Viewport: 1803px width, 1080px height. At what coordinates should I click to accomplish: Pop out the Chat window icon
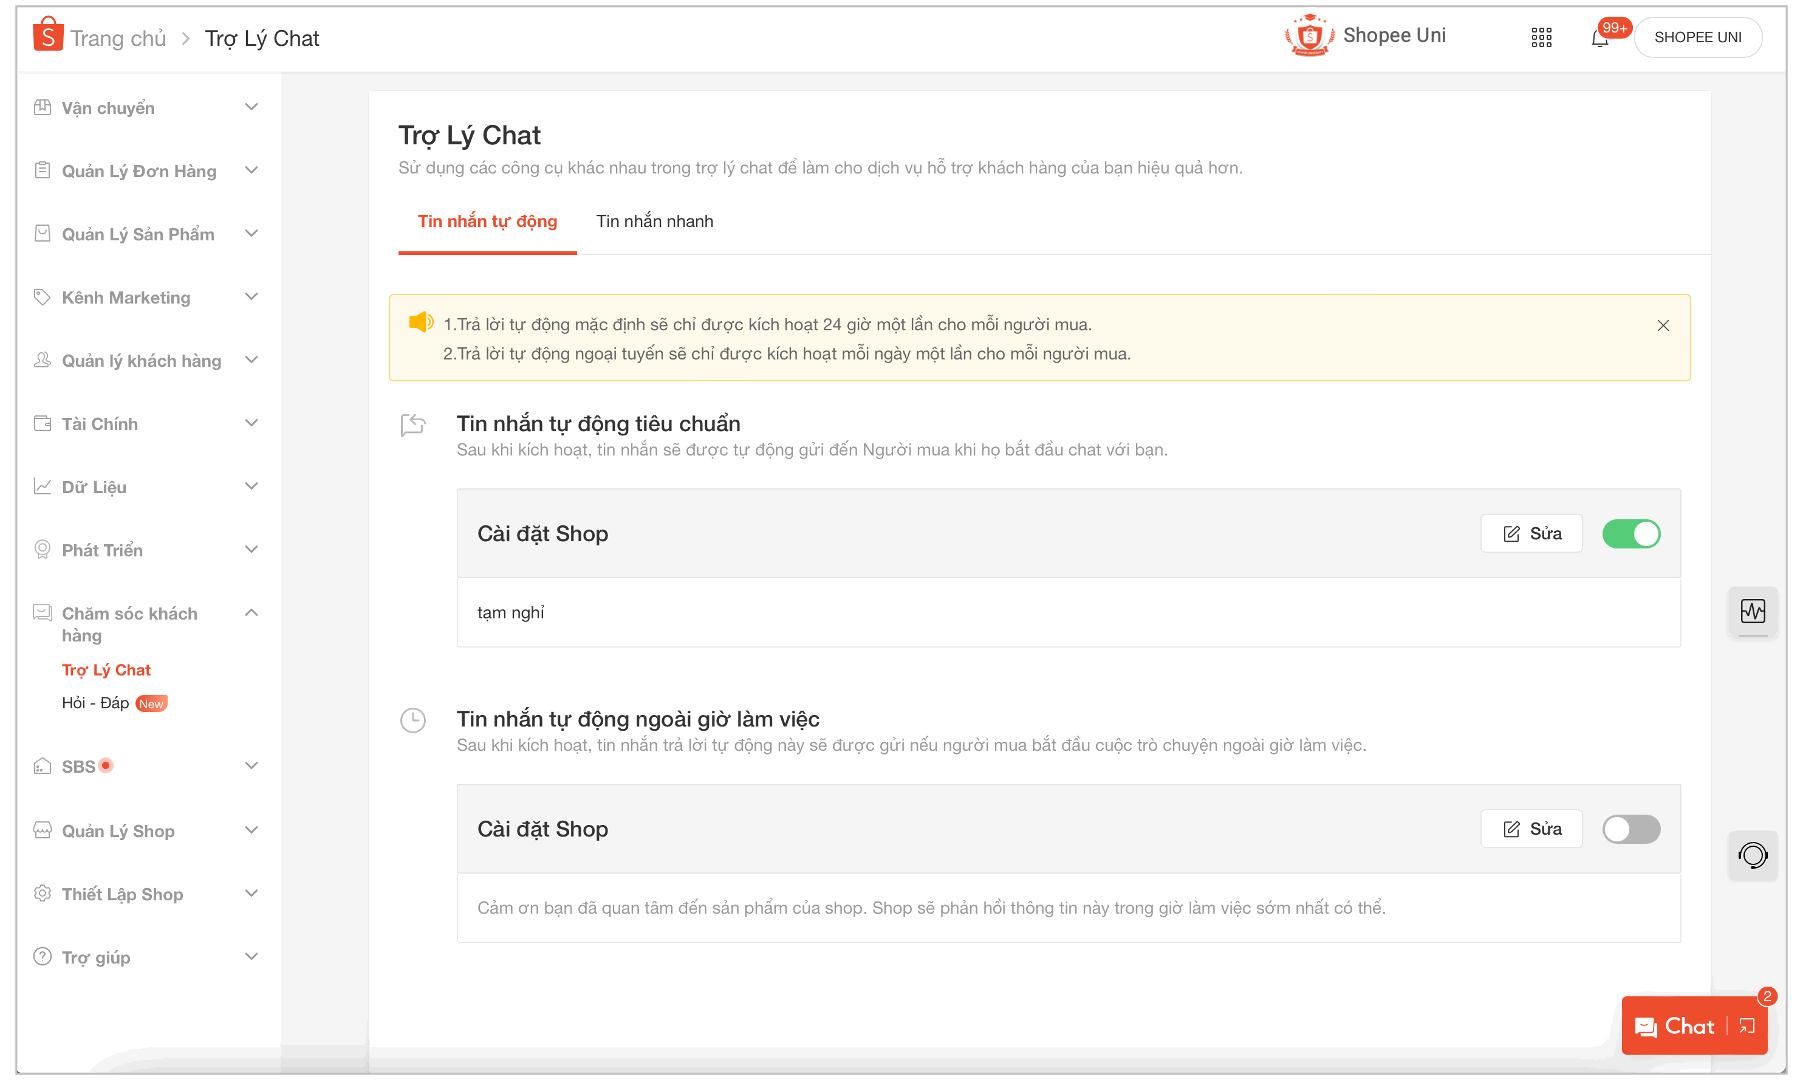tap(1747, 1026)
